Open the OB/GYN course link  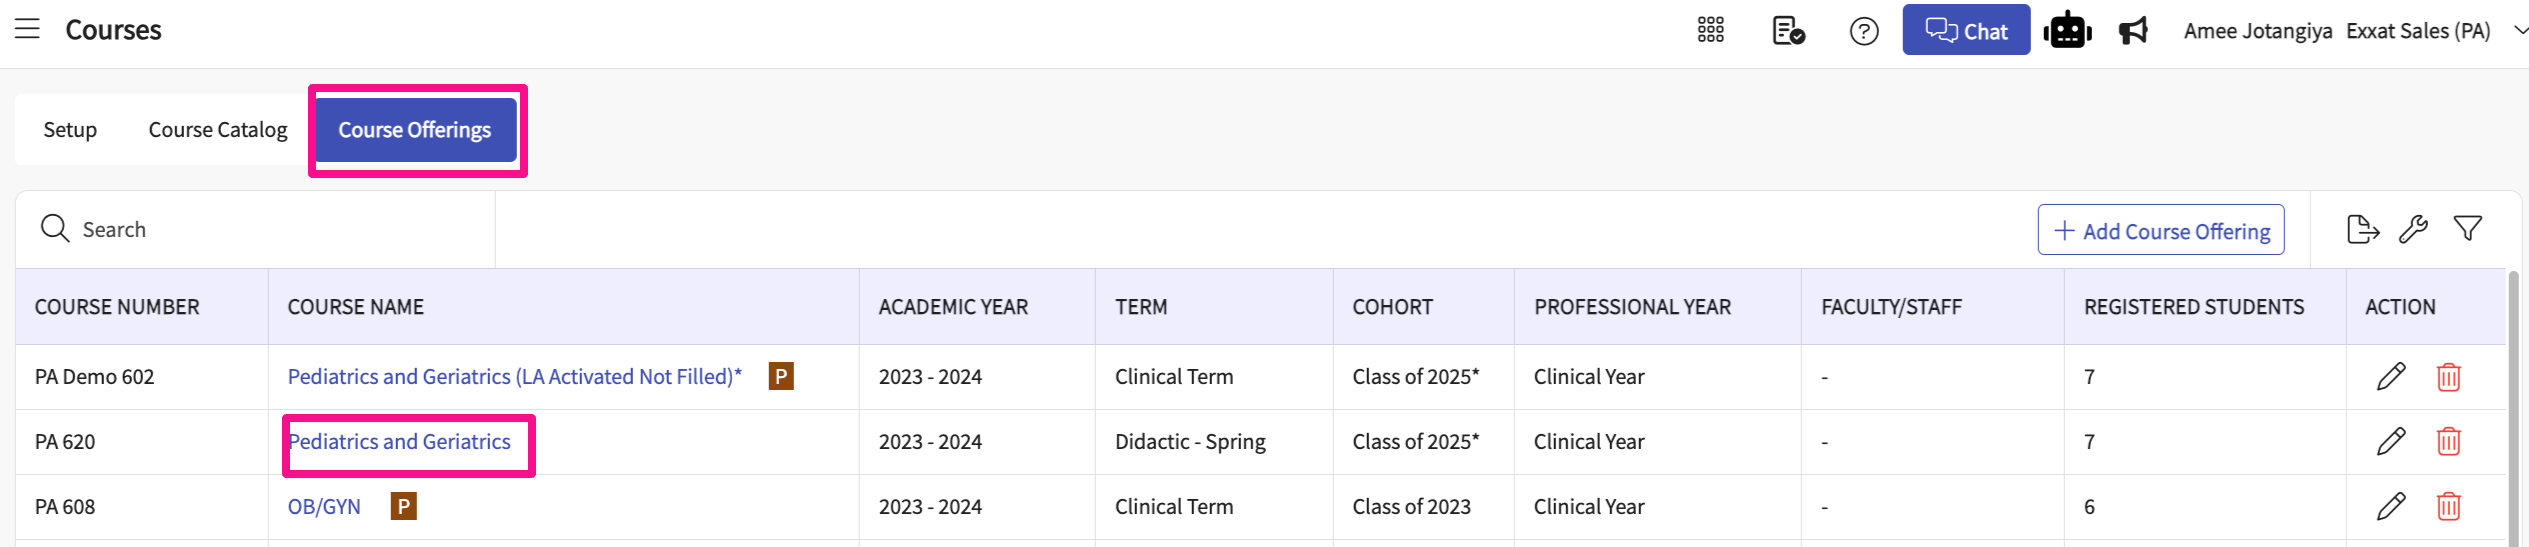324,507
